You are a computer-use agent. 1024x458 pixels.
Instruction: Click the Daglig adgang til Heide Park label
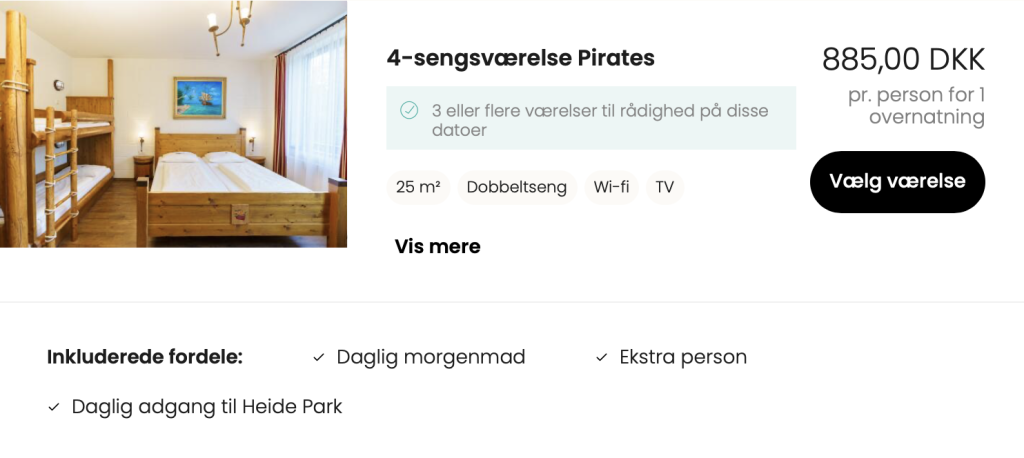(207, 407)
